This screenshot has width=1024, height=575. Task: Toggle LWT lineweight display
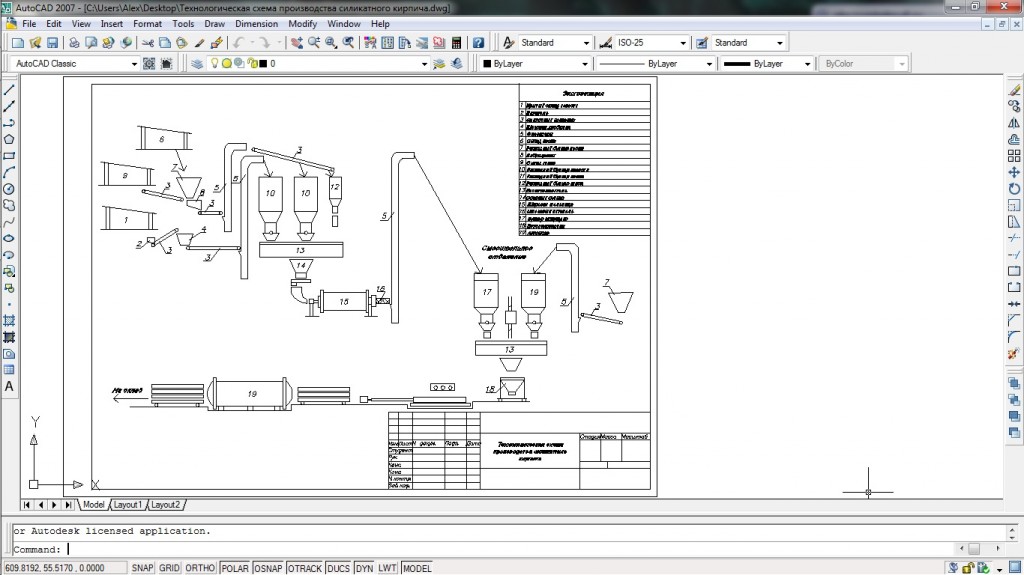[x=387, y=568]
